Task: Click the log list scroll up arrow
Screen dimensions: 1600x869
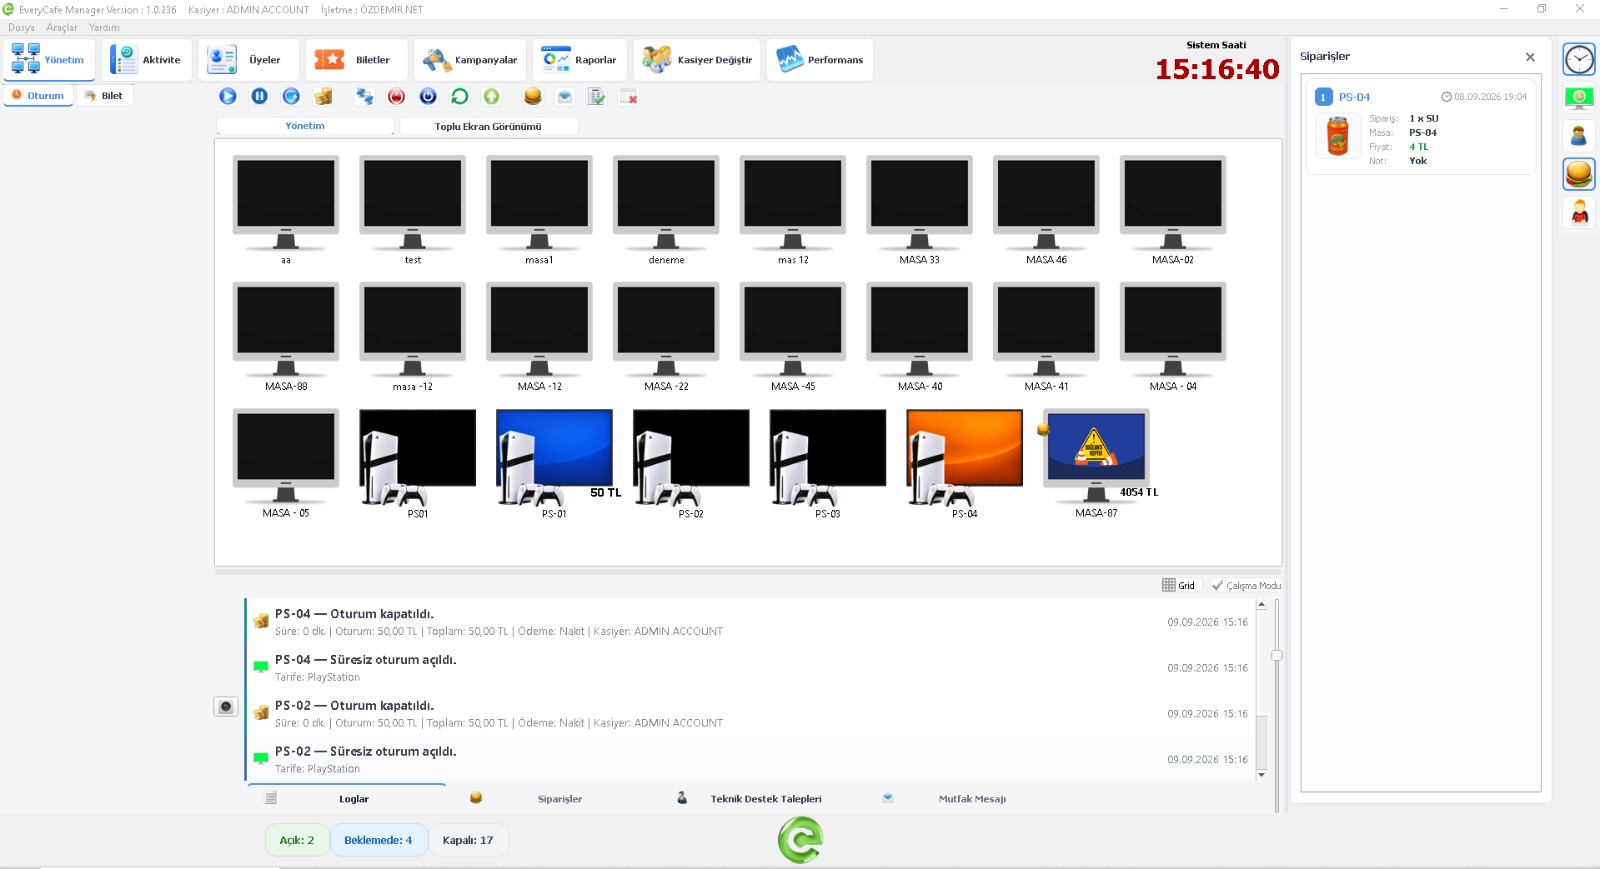Action: (x=1261, y=604)
